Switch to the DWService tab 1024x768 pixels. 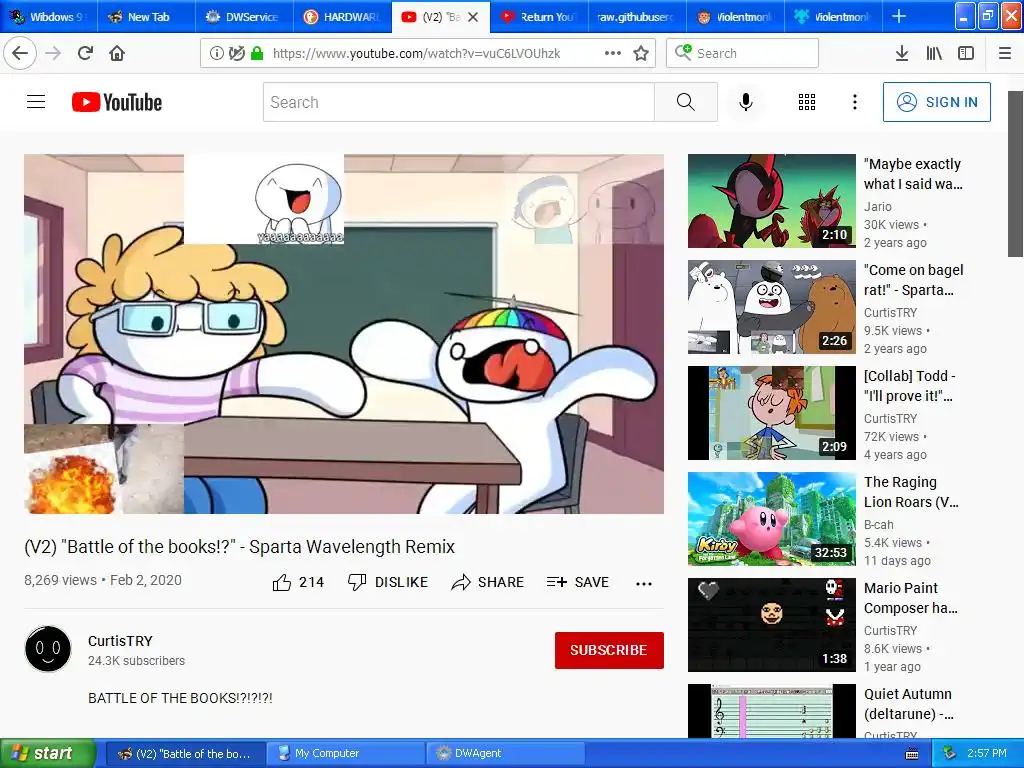coord(244,17)
